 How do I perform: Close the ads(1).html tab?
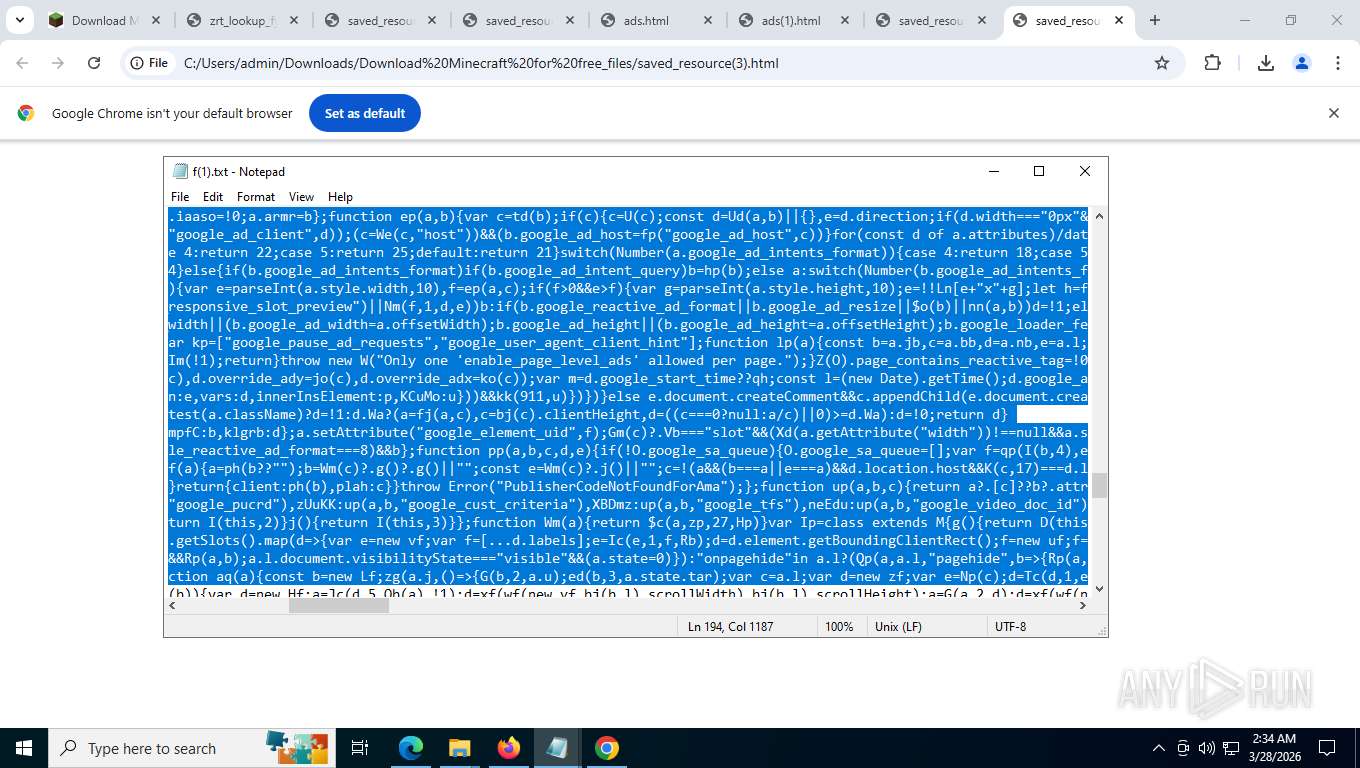(x=845, y=20)
